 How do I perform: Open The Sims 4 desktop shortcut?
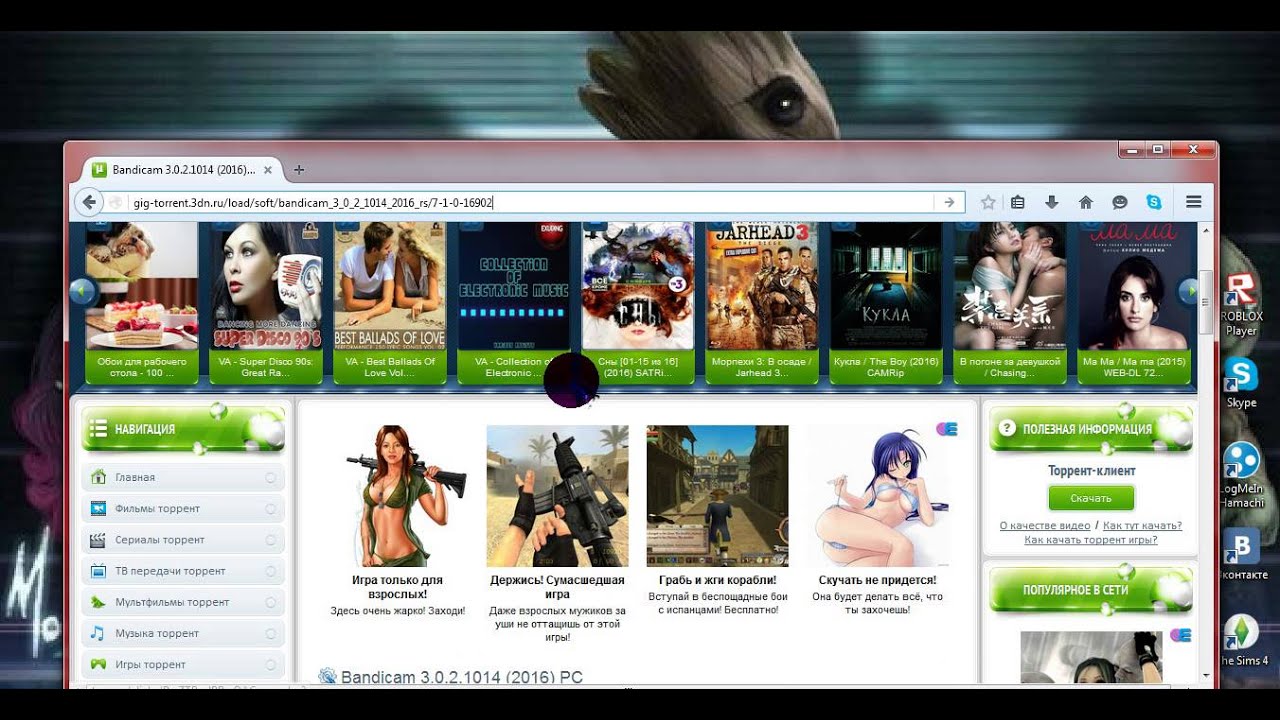coord(1241,640)
